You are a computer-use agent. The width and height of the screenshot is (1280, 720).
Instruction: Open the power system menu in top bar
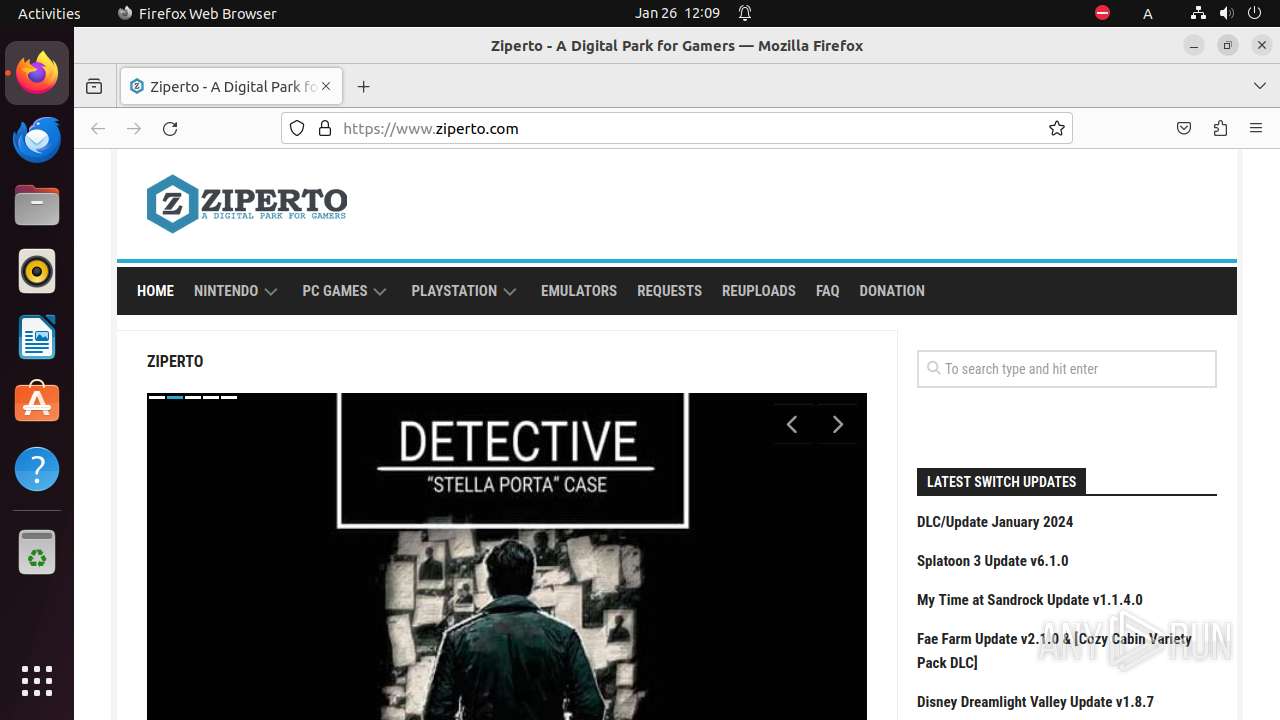coord(1254,13)
